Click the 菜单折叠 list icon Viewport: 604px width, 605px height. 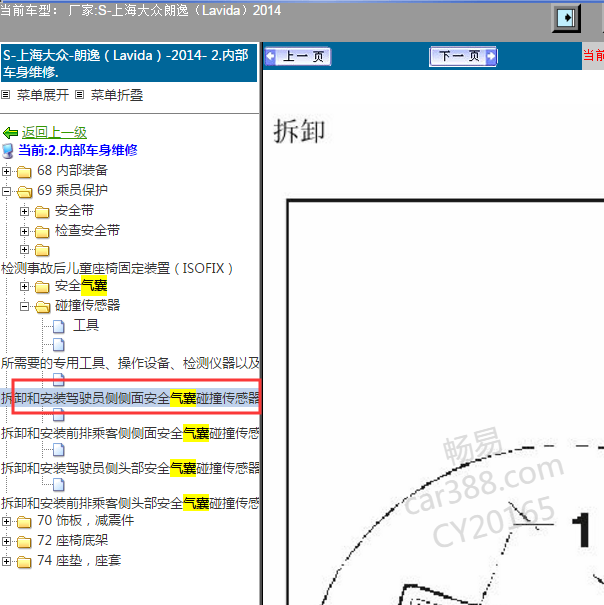tap(79, 95)
